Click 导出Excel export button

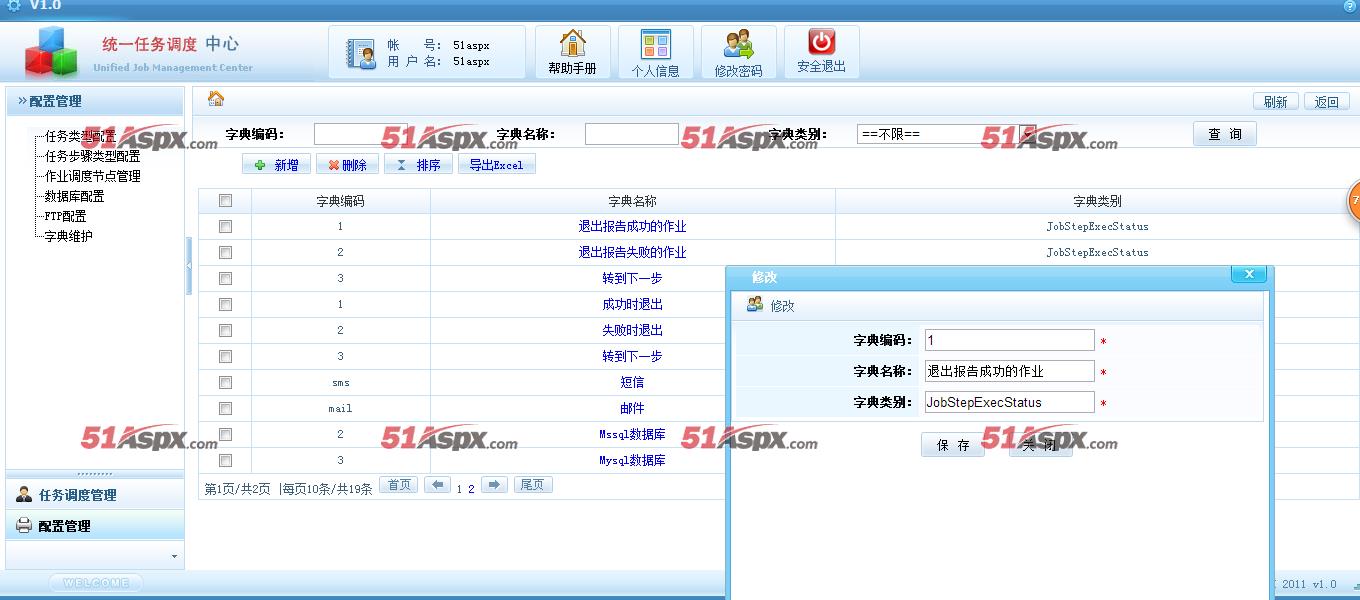pos(496,165)
